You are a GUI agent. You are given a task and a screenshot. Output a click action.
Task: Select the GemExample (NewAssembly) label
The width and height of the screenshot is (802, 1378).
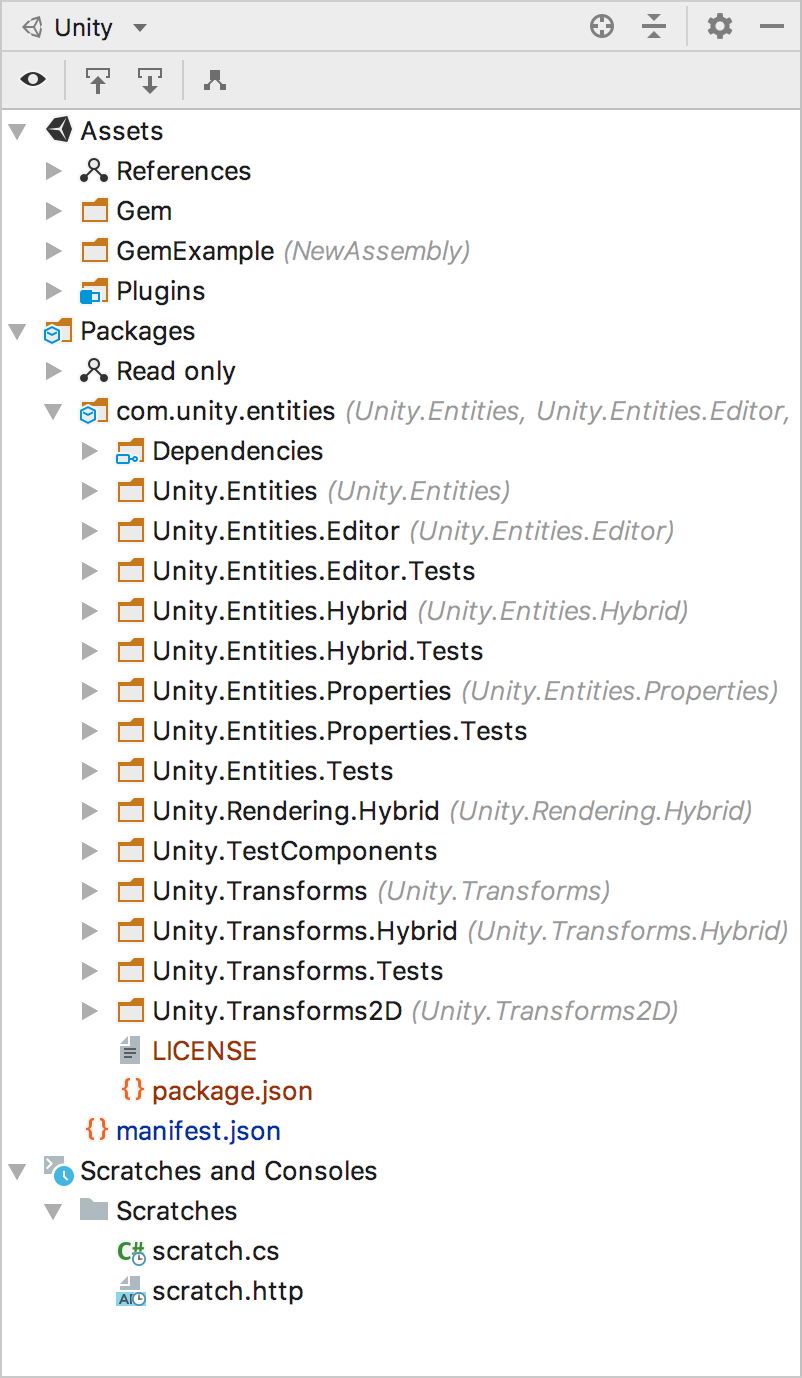(x=293, y=251)
